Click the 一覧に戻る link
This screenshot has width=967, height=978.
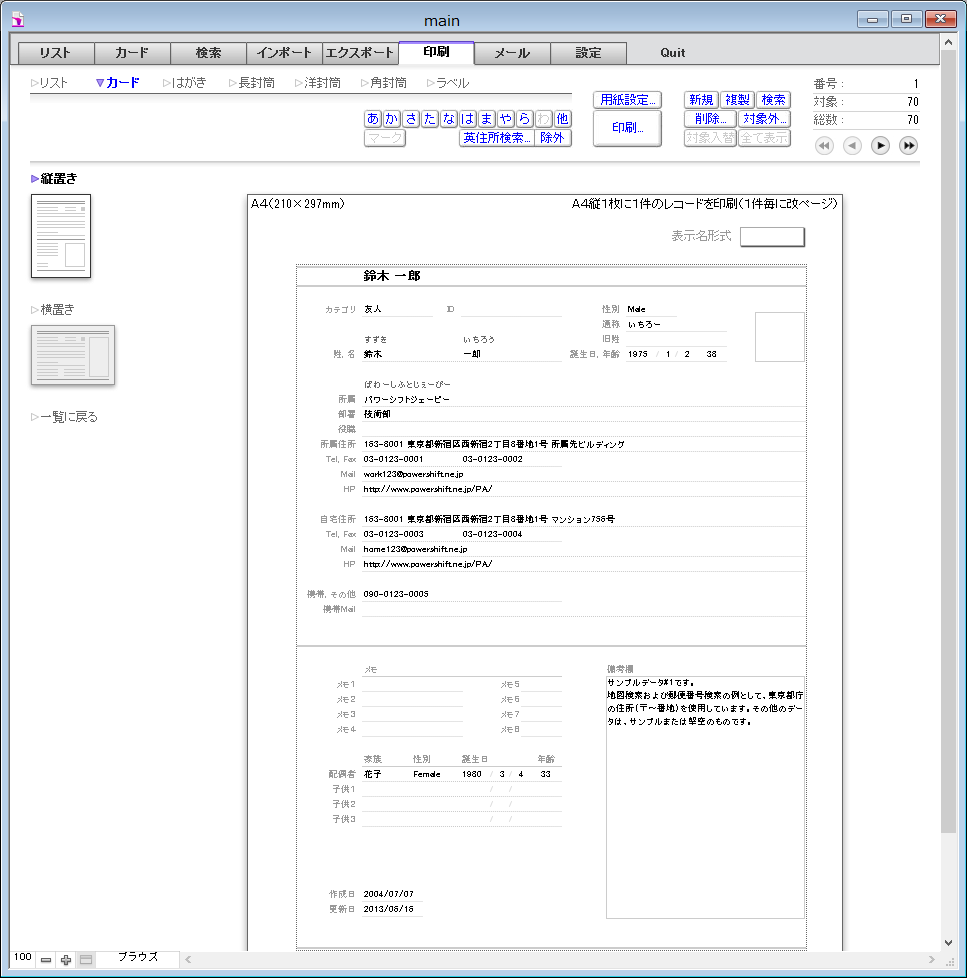68,417
